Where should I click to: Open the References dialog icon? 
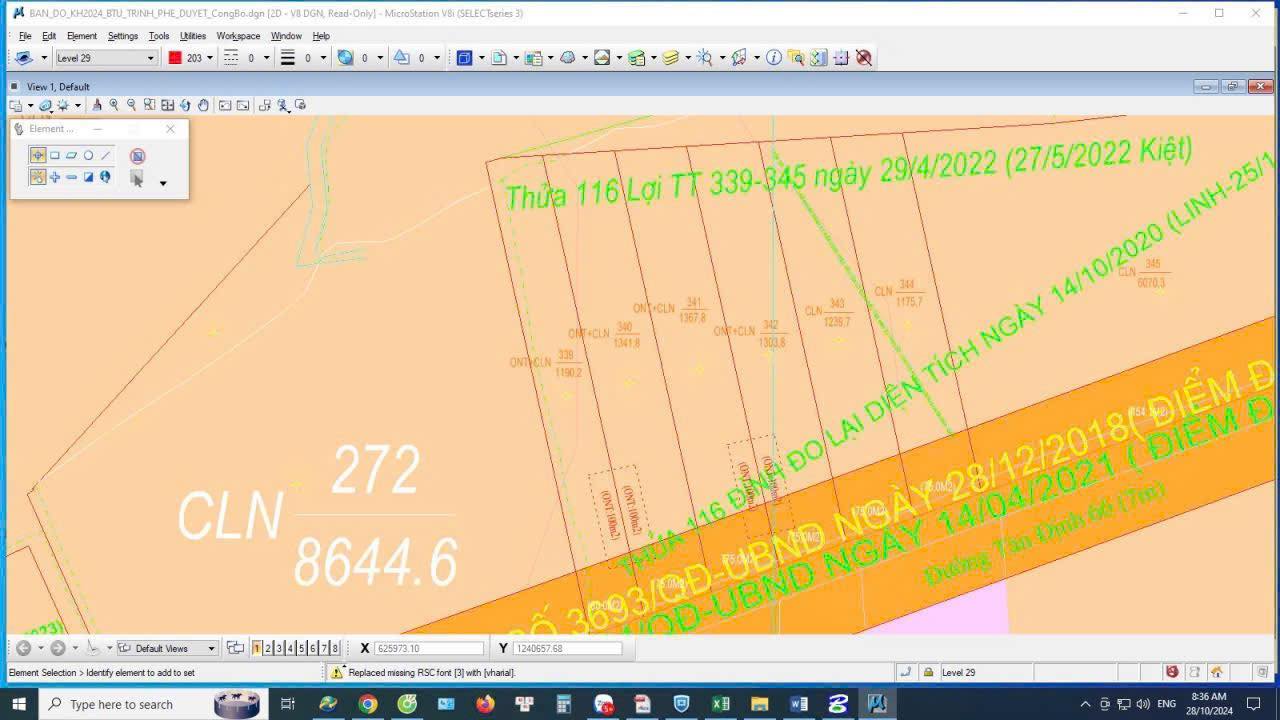[x=533, y=58]
